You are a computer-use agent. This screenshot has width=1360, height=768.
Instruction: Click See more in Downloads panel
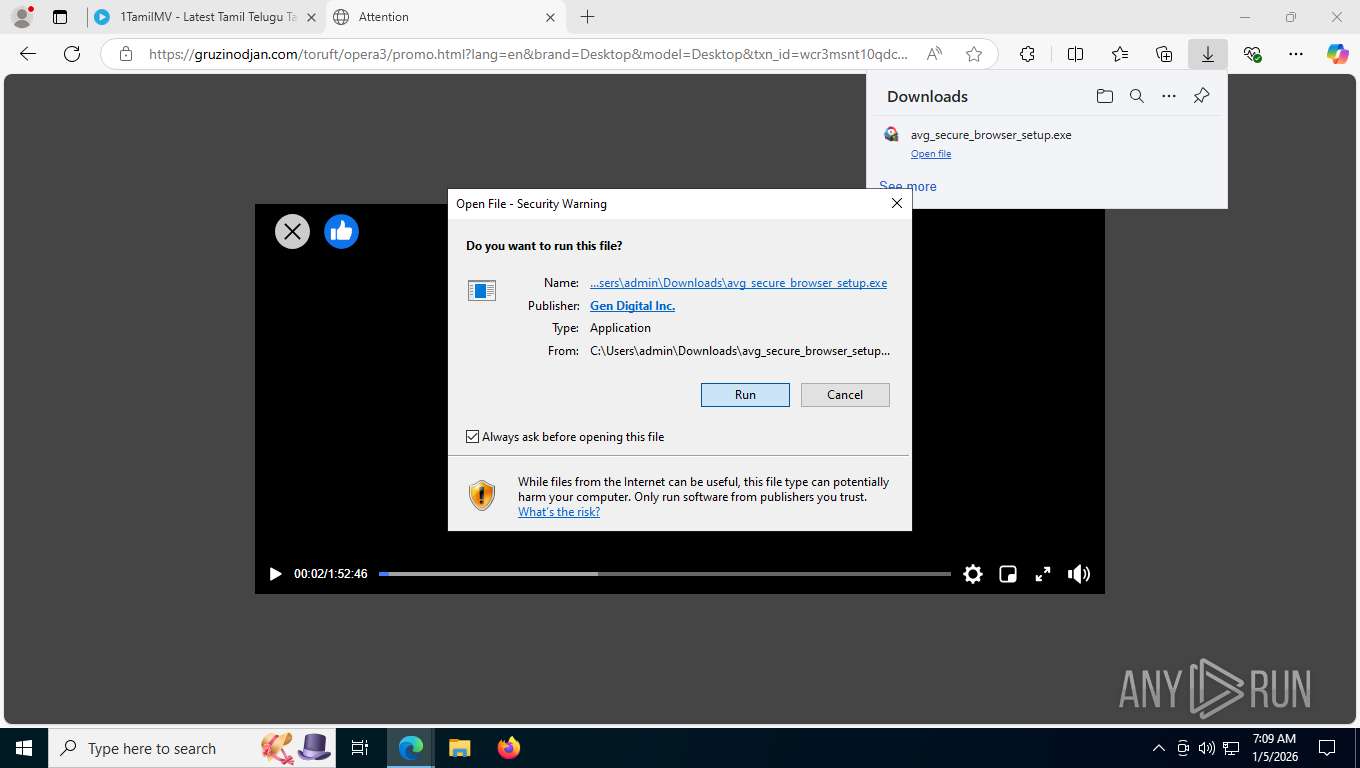pos(908,186)
